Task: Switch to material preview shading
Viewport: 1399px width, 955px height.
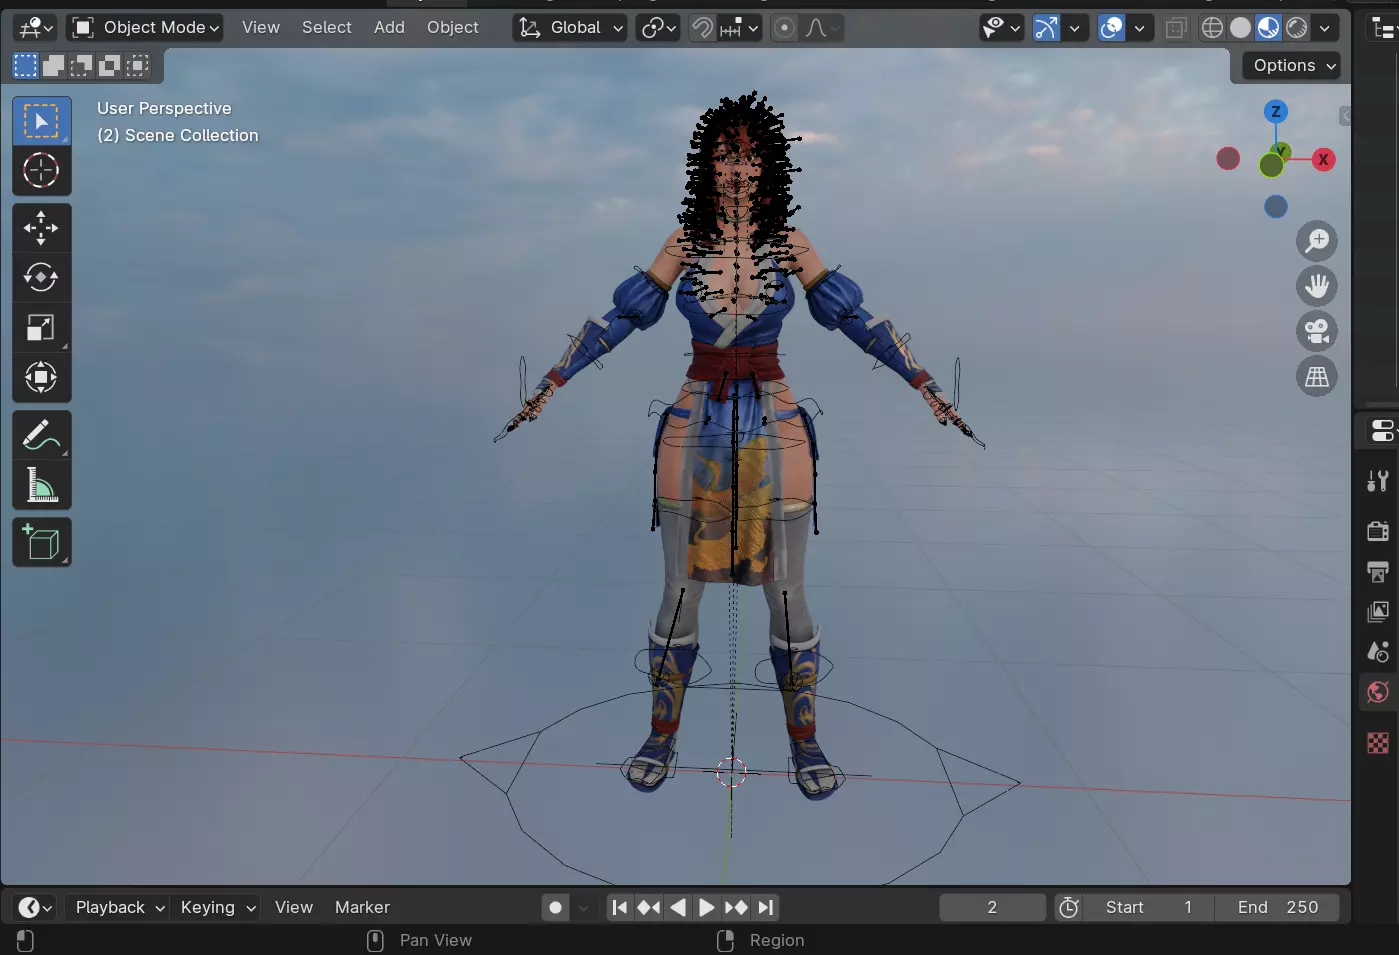Action: 1268,28
